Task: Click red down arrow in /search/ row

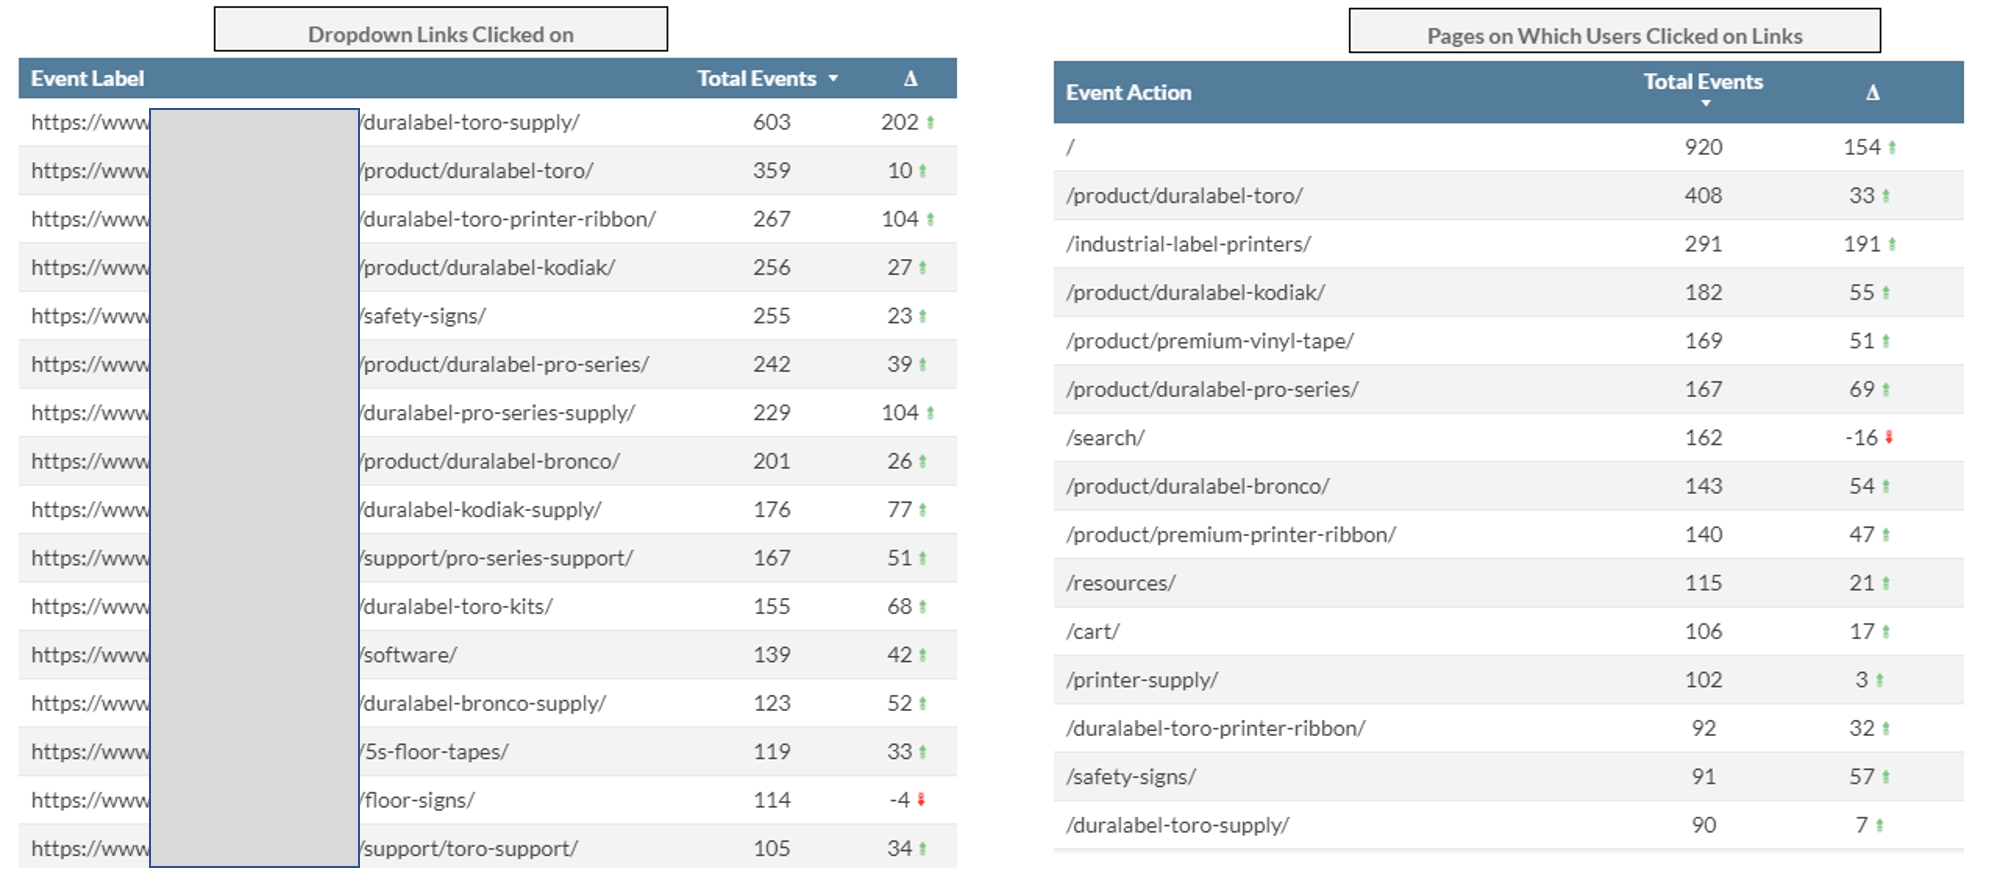Action: [x=1889, y=438]
